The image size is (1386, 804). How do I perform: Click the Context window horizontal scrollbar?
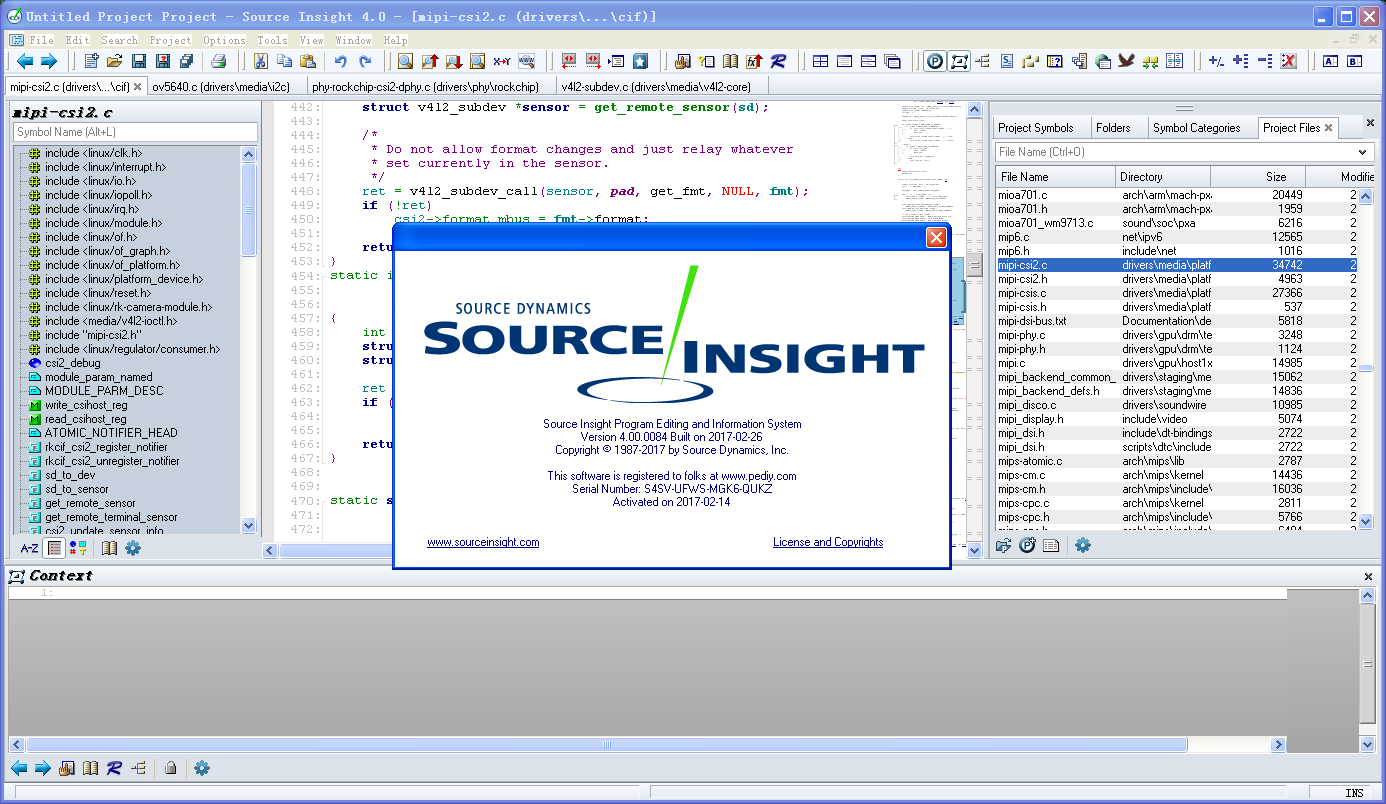607,745
